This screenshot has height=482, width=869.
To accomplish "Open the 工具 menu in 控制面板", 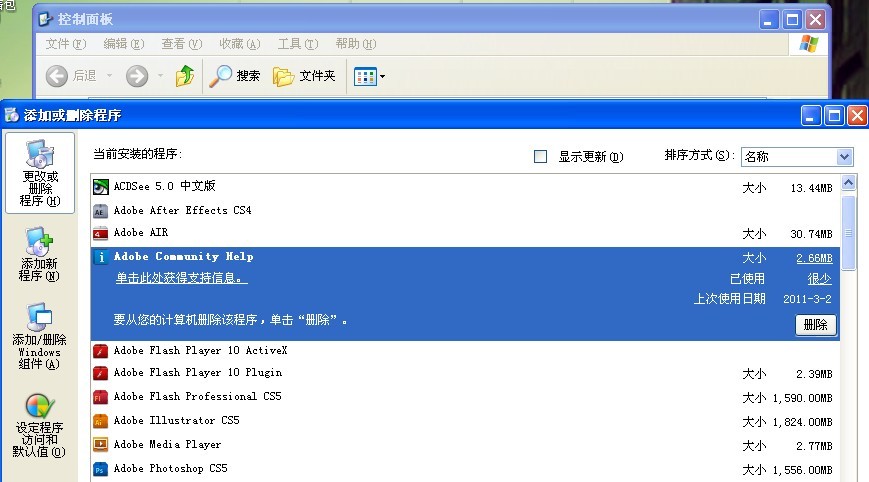I will coord(298,44).
